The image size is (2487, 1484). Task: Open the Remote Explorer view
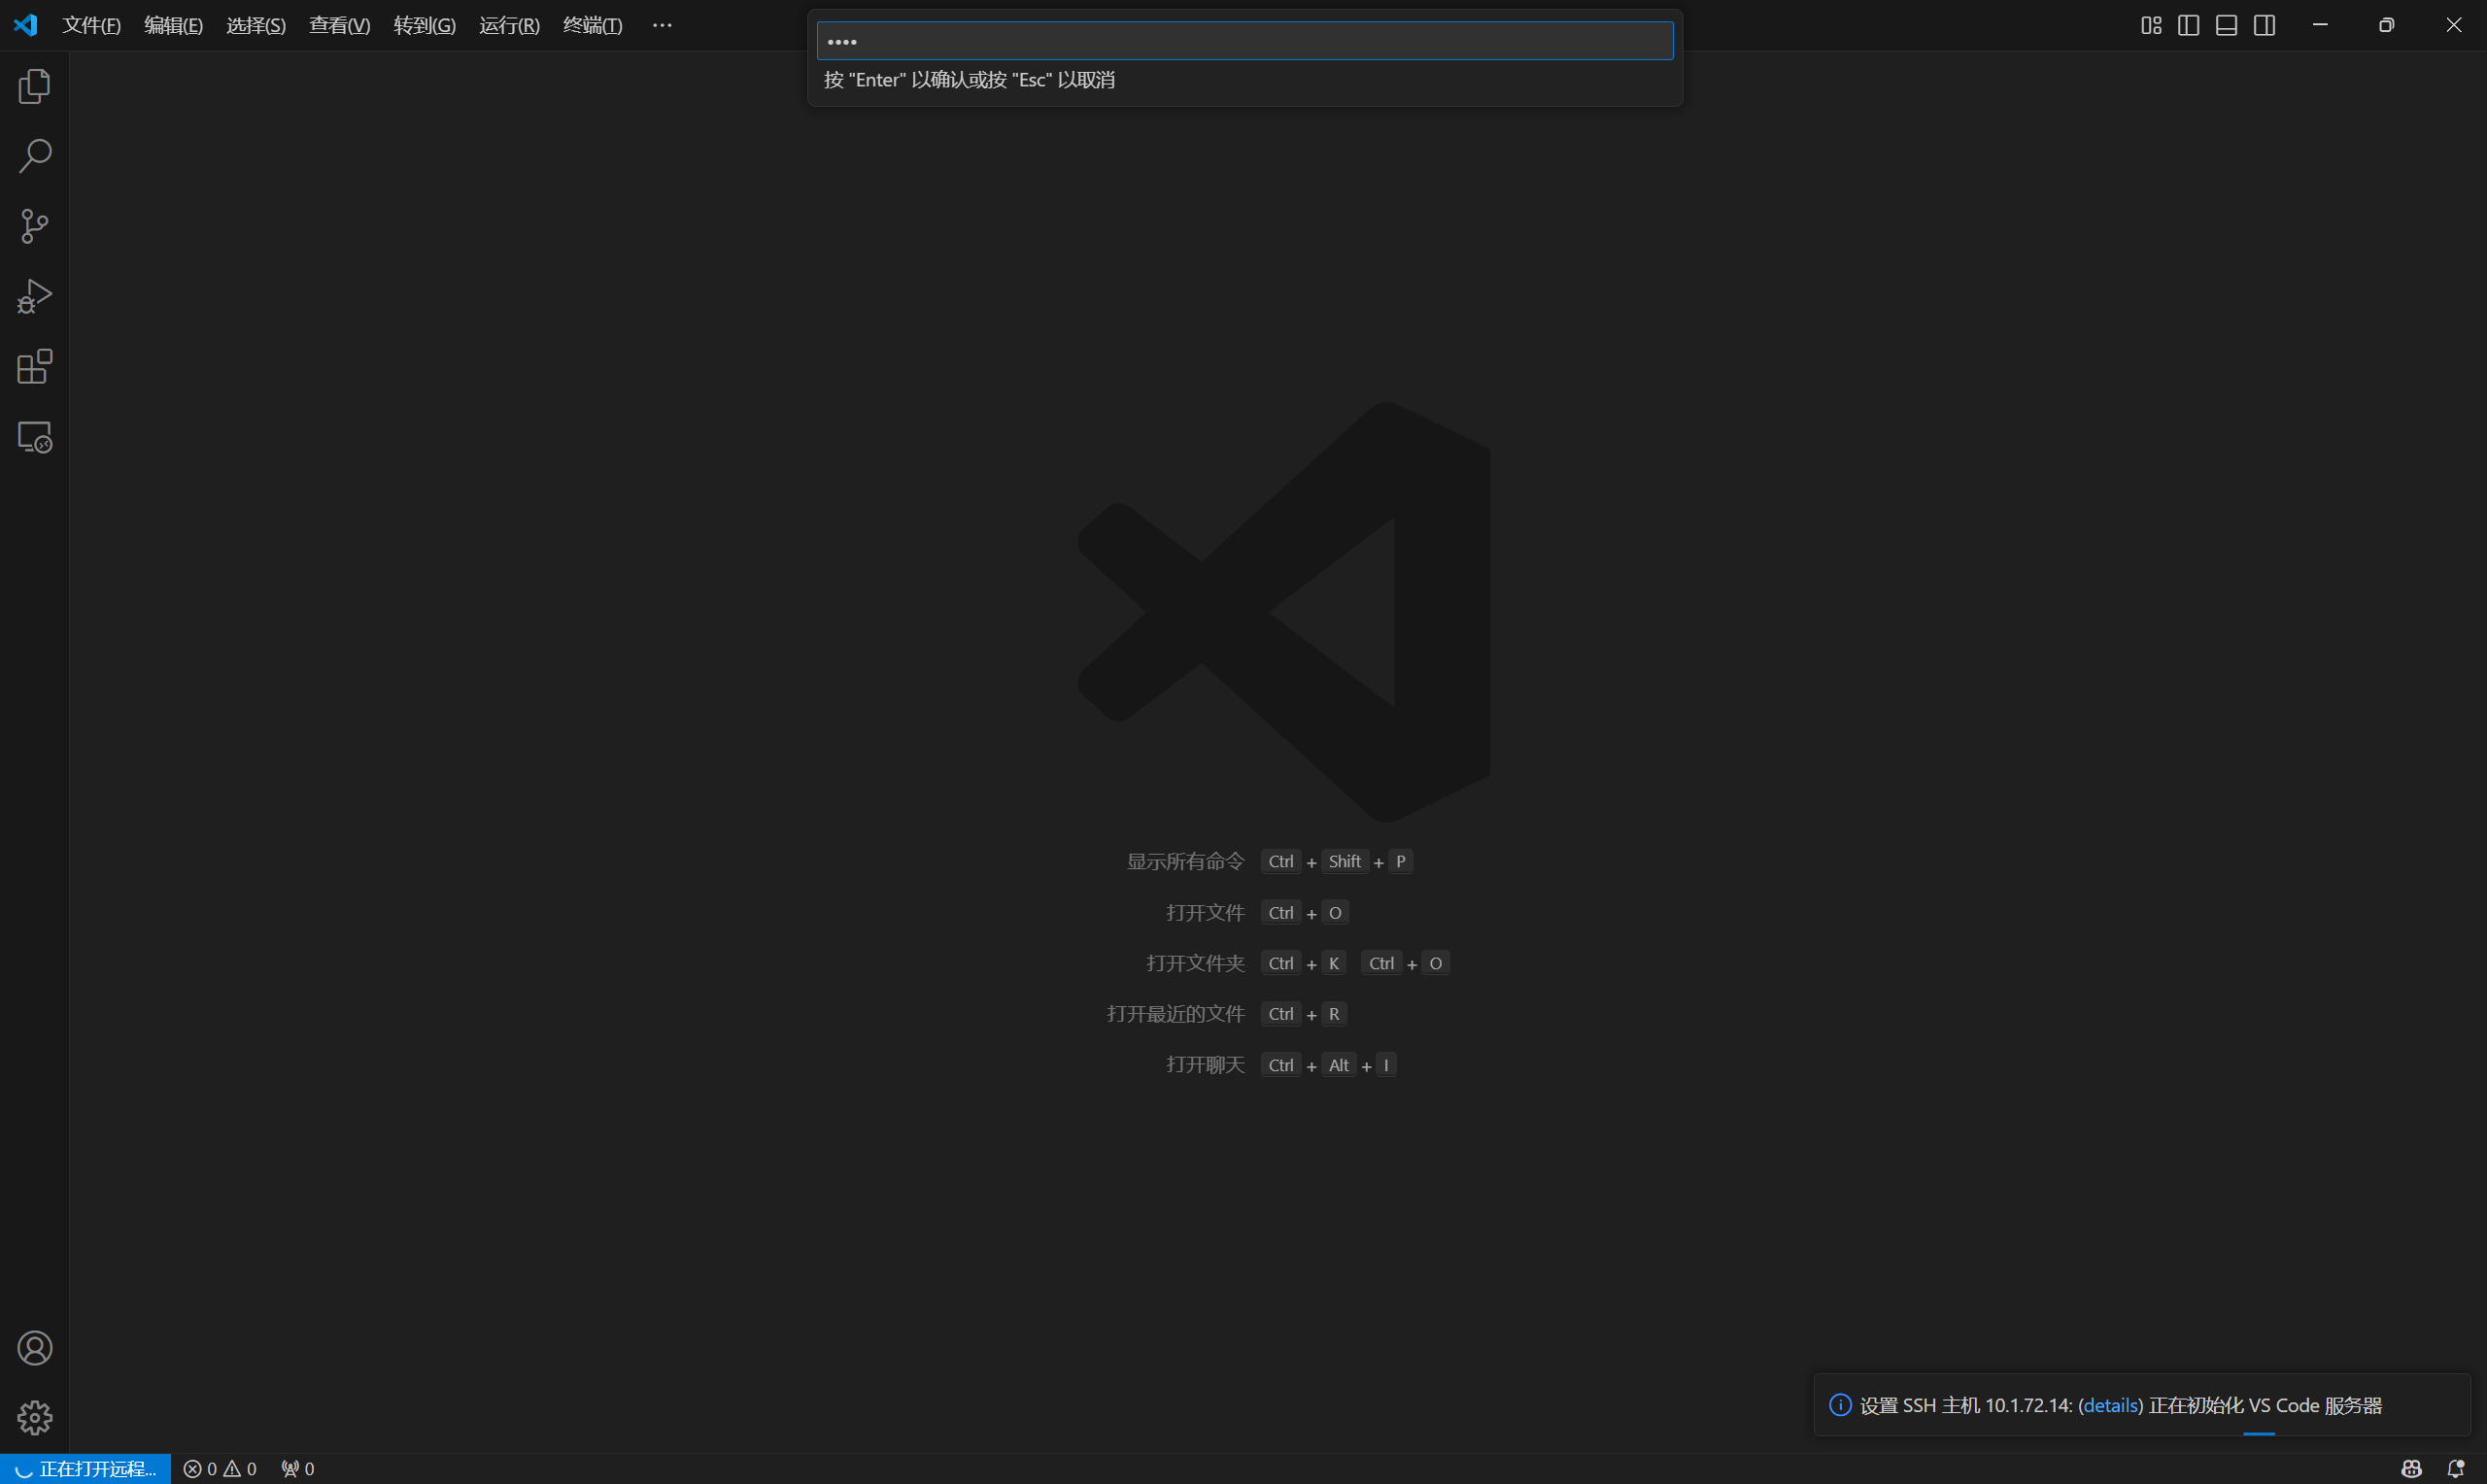pos(35,437)
